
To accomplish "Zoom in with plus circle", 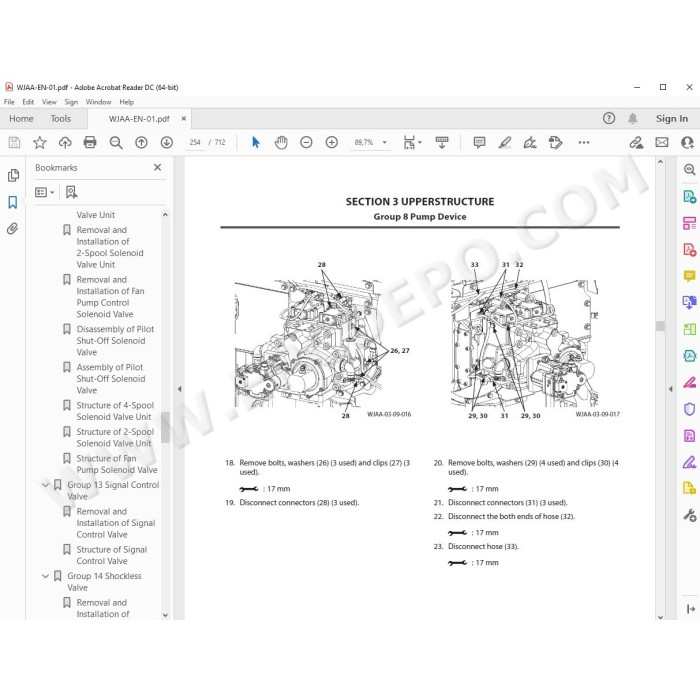I will tap(332, 142).
